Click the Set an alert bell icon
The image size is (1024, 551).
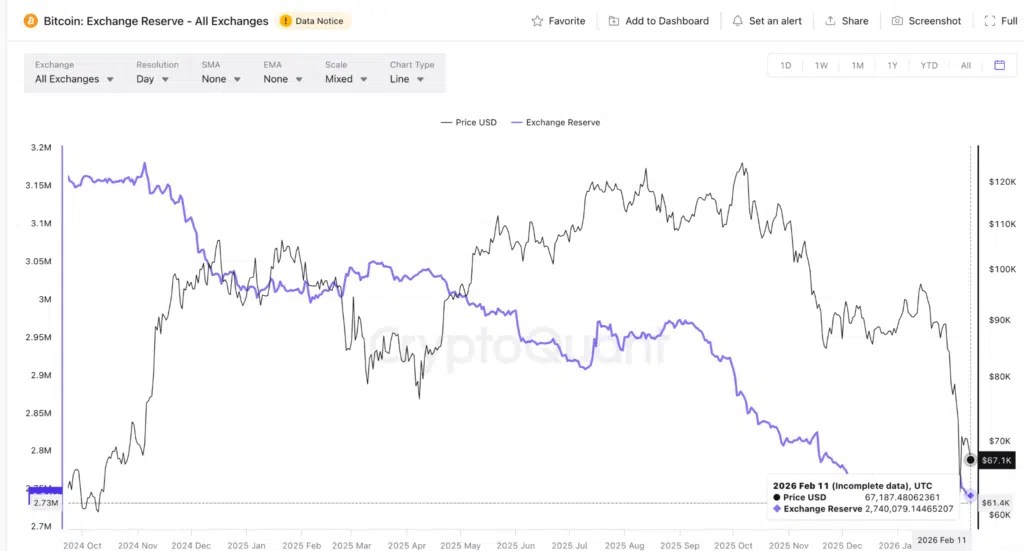pos(737,21)
